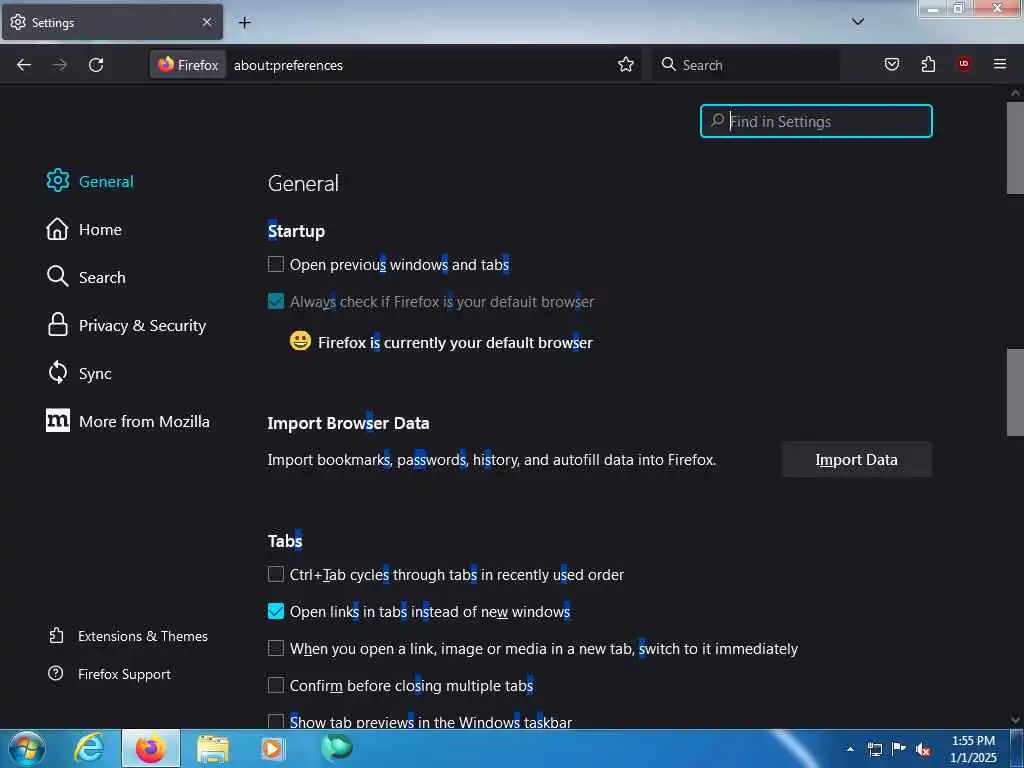The height and width of the screenshot is (768, 1024).
Task: Click the Sync arrows icon in sidebar
Action: pyautogui.click(x=57, y=372)
